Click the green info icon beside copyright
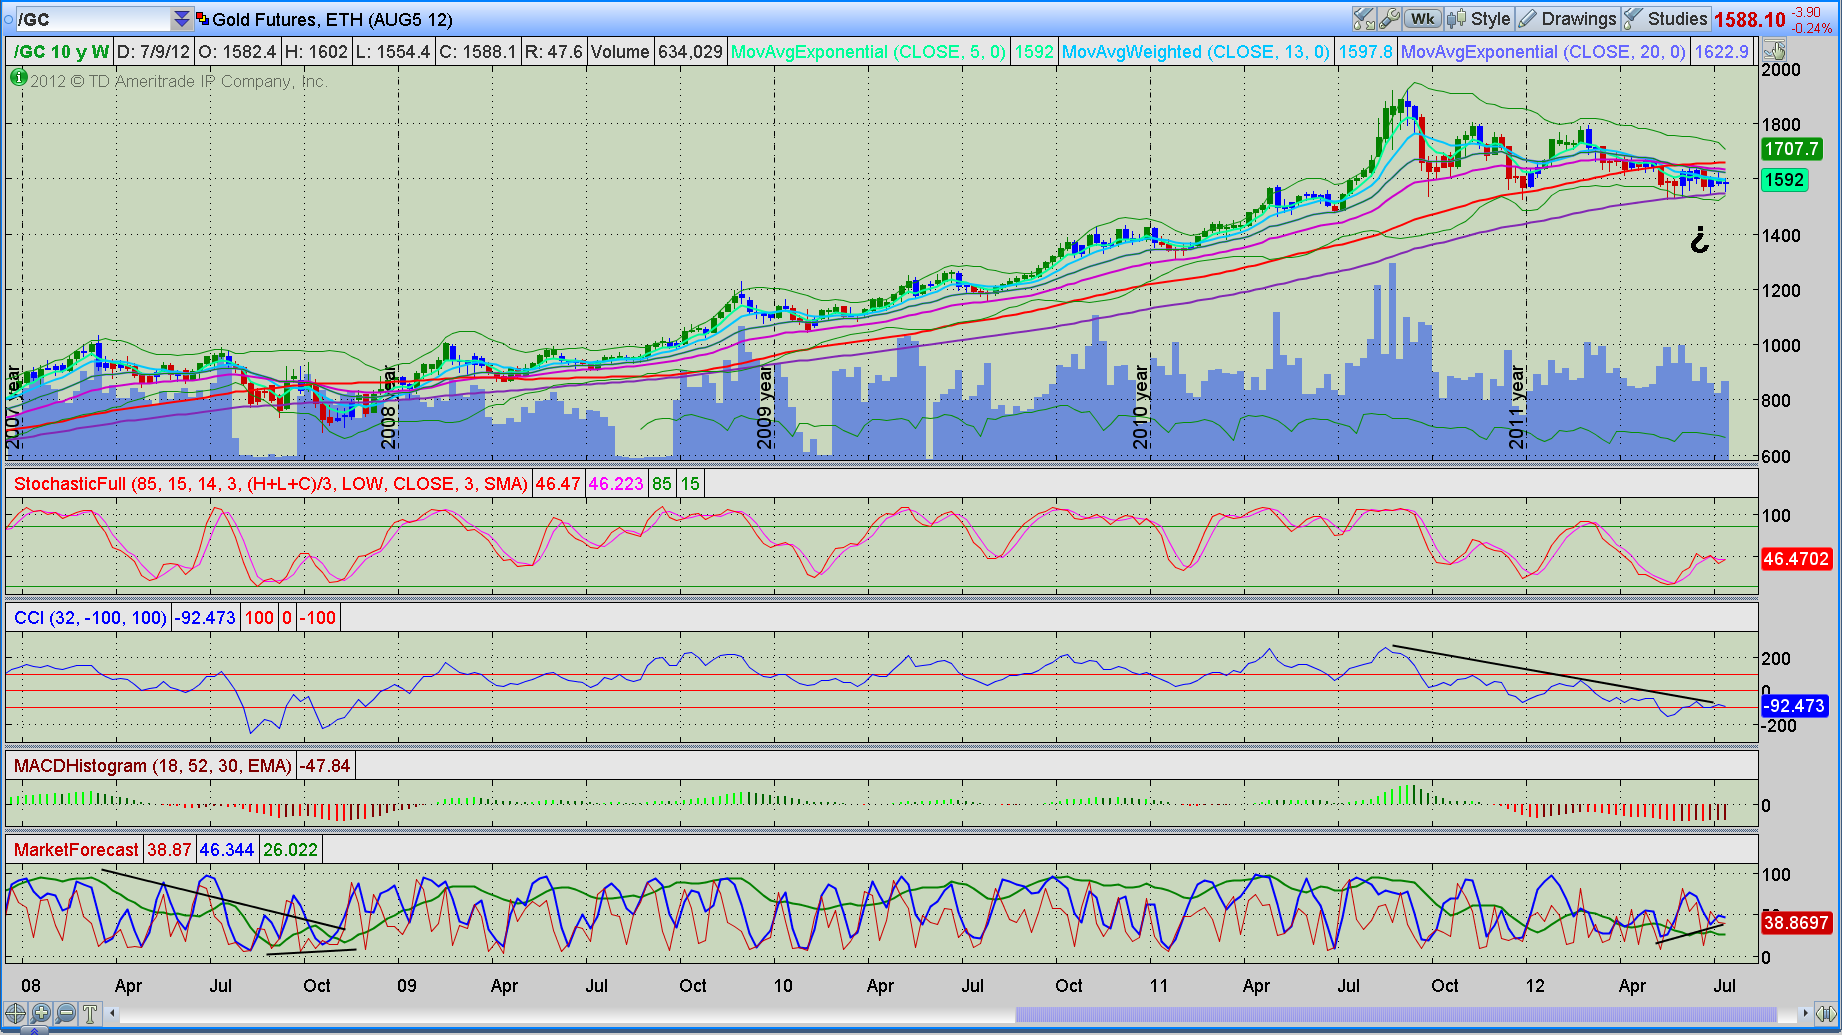The image size is (1842, 1035). coord(18,78)
